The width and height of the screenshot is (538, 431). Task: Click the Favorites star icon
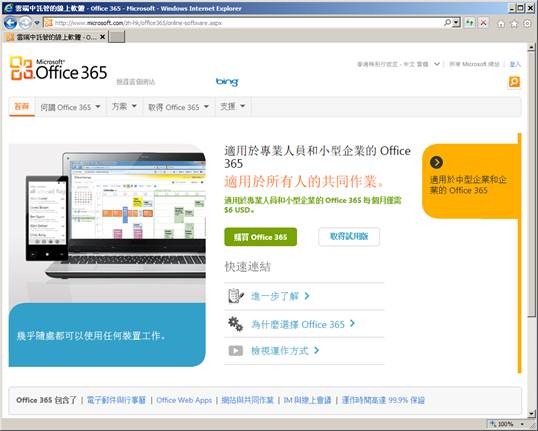click(x=514, y=24)
